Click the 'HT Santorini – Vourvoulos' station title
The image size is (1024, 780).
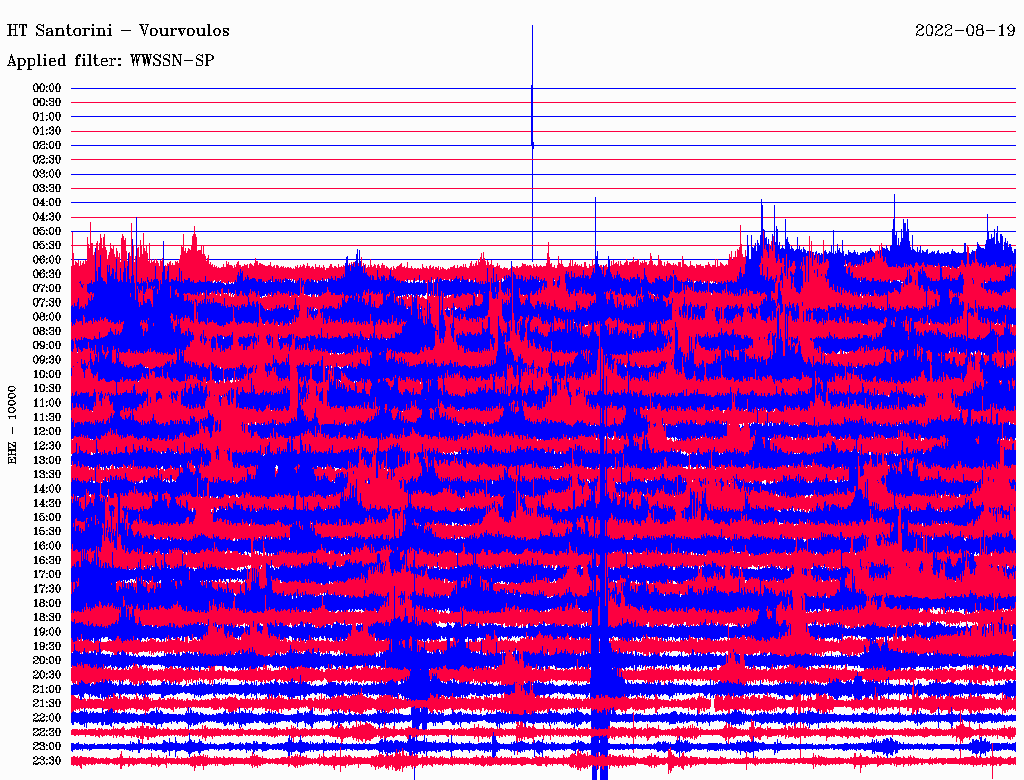click(x=118, y=31)
